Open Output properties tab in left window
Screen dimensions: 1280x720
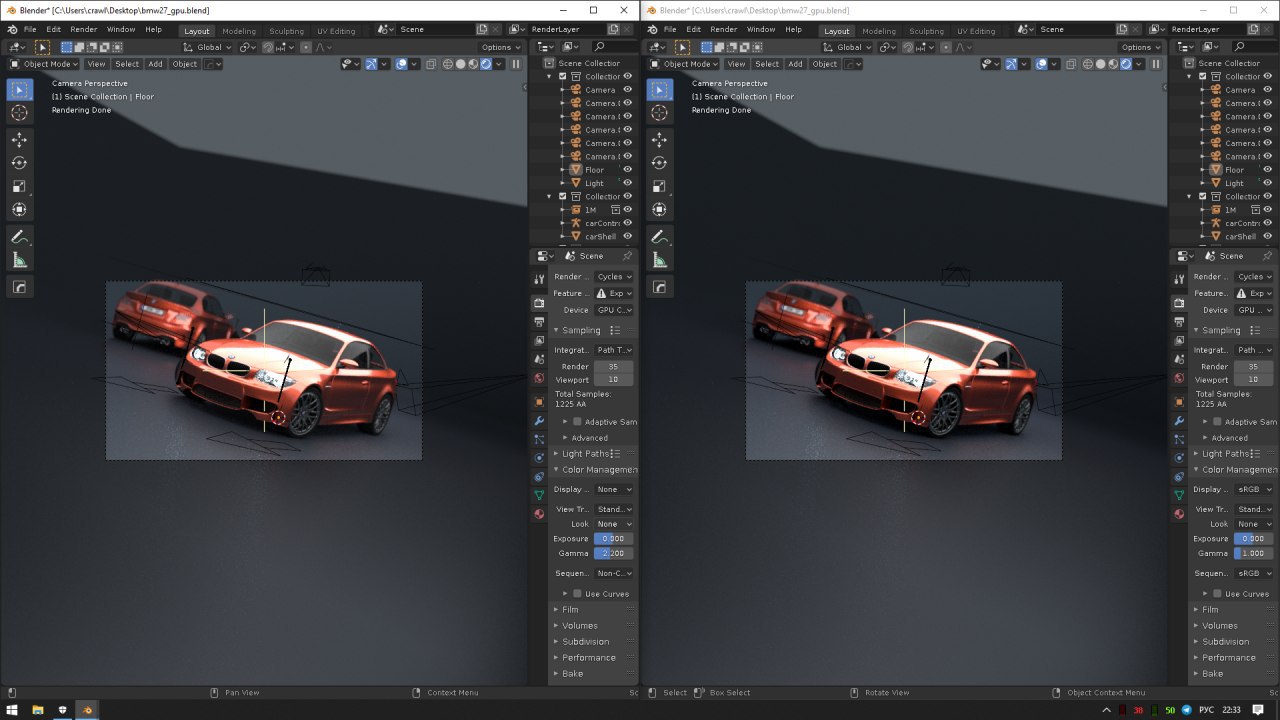[539, 321]
